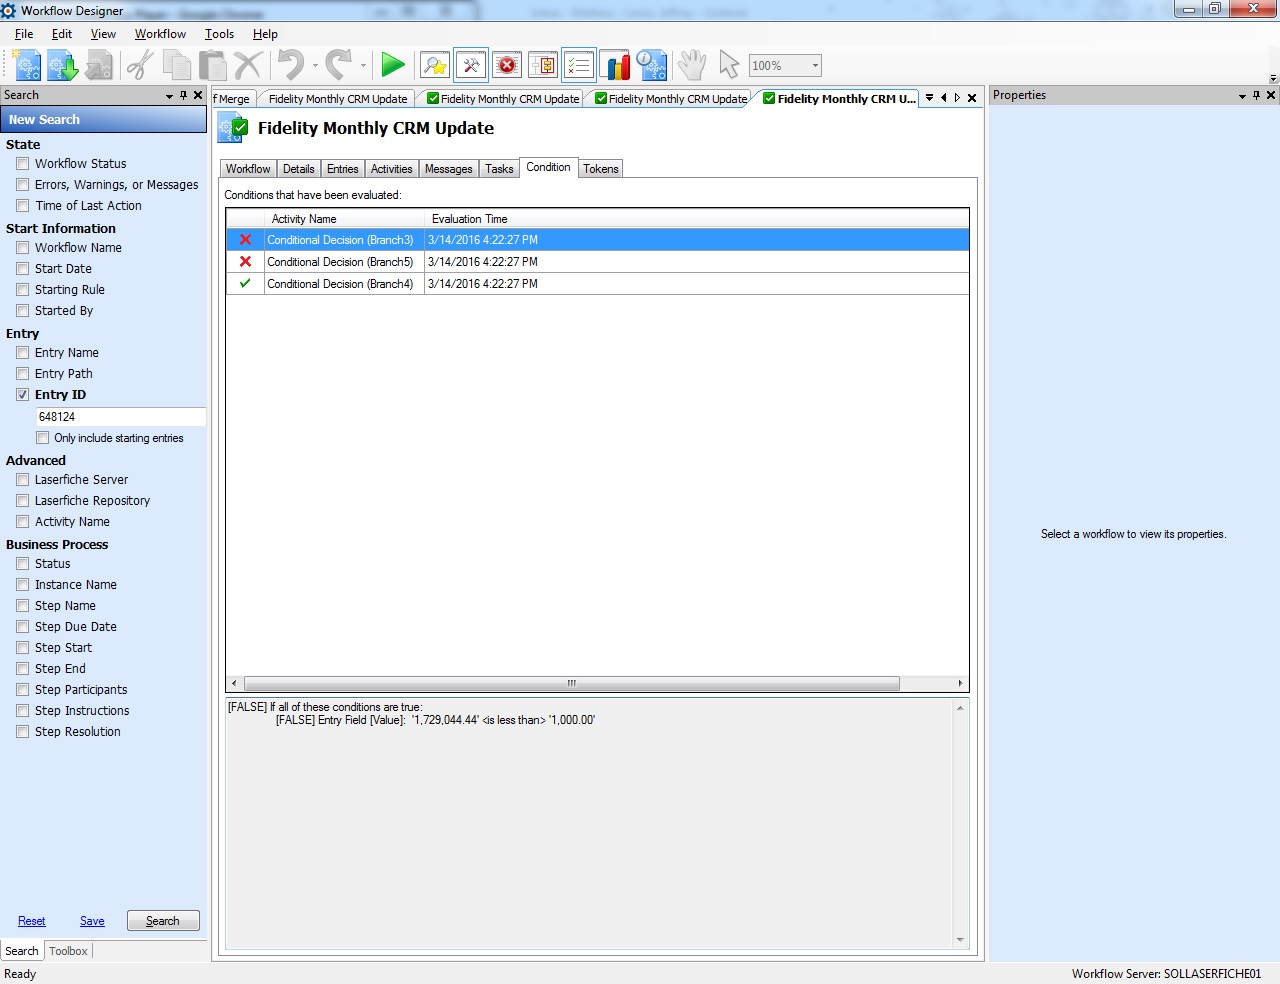Uncheck the Entry ID checkbox
The image size is (1280, 984).
click(x=23, y=395)
